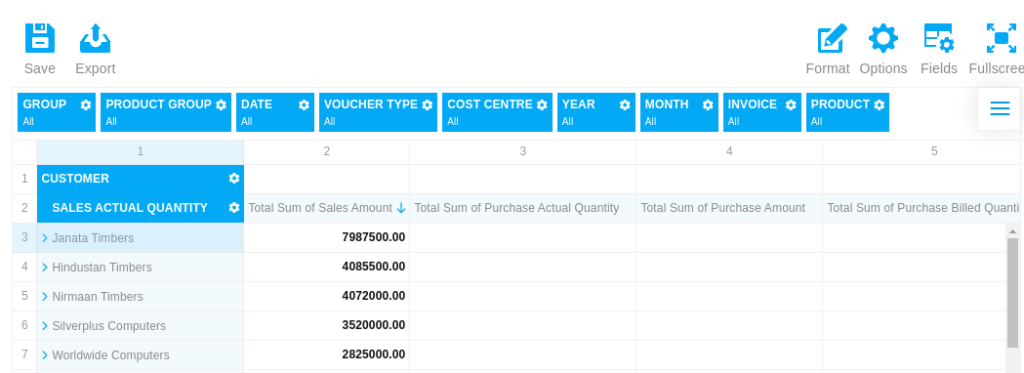Open the Options gear tool

coord(883,38)
